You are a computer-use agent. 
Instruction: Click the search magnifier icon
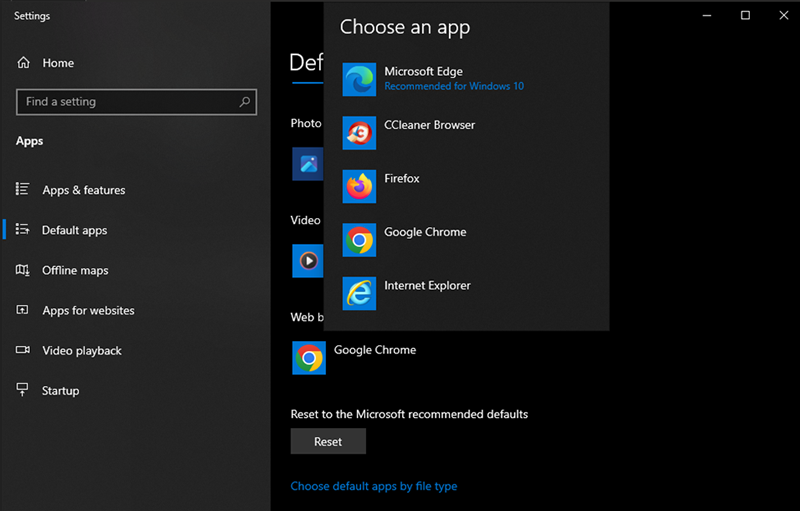coord(245,101)
